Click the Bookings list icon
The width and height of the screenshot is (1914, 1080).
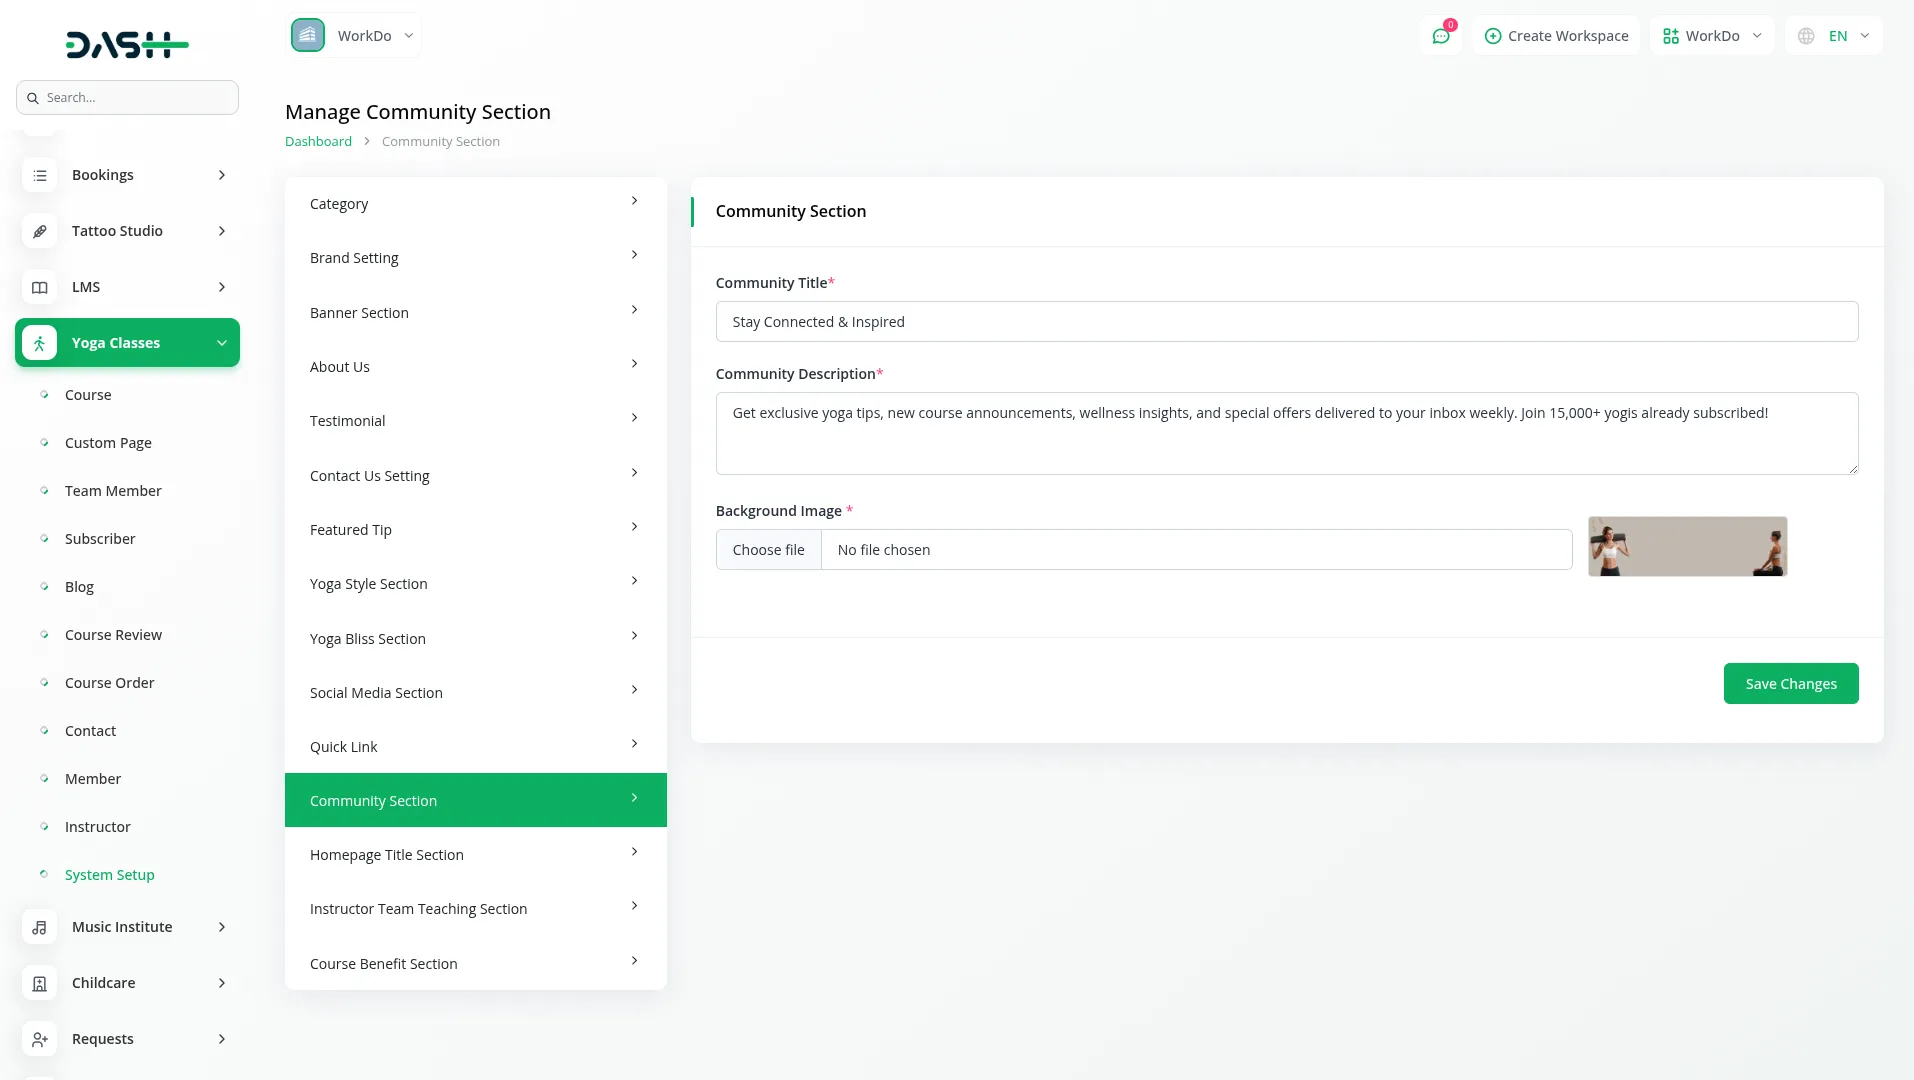click(x=39, y=175)
